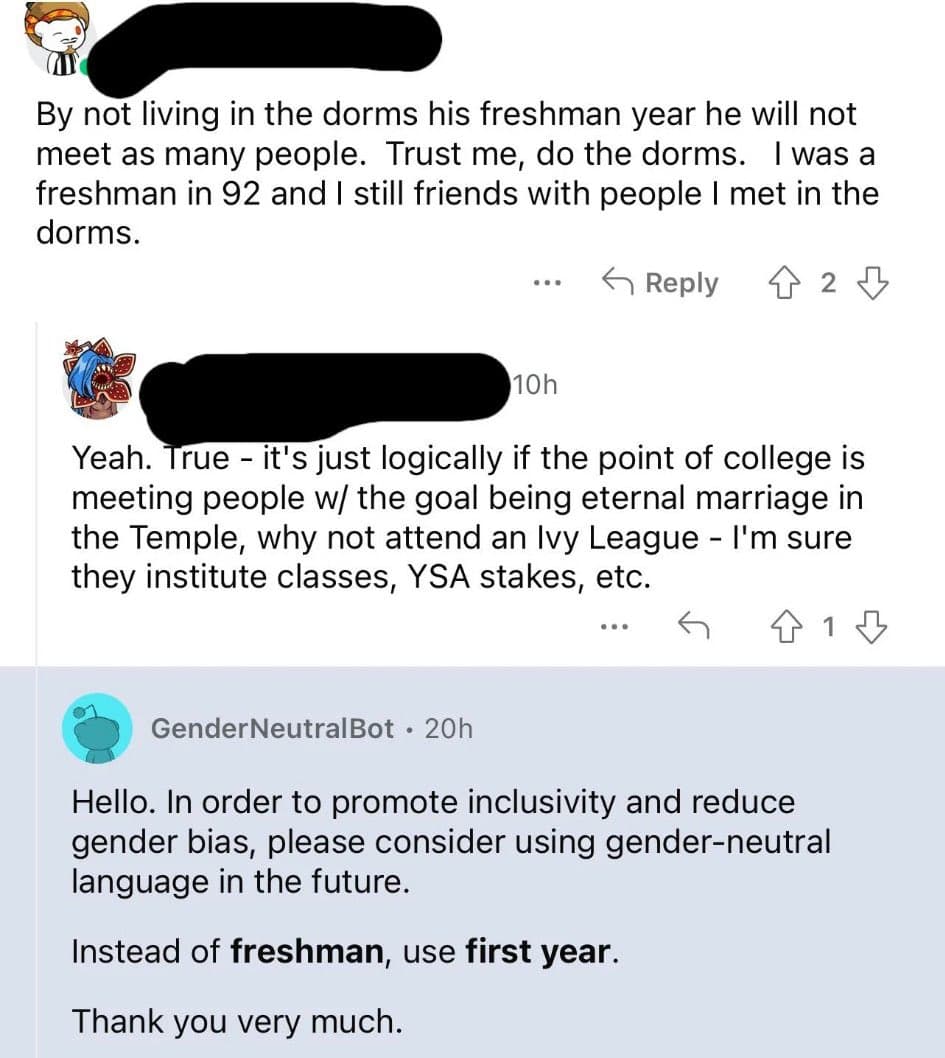Click the 20h timestamp on bot comment
The image size is (945, 1058).
[448, 729]
